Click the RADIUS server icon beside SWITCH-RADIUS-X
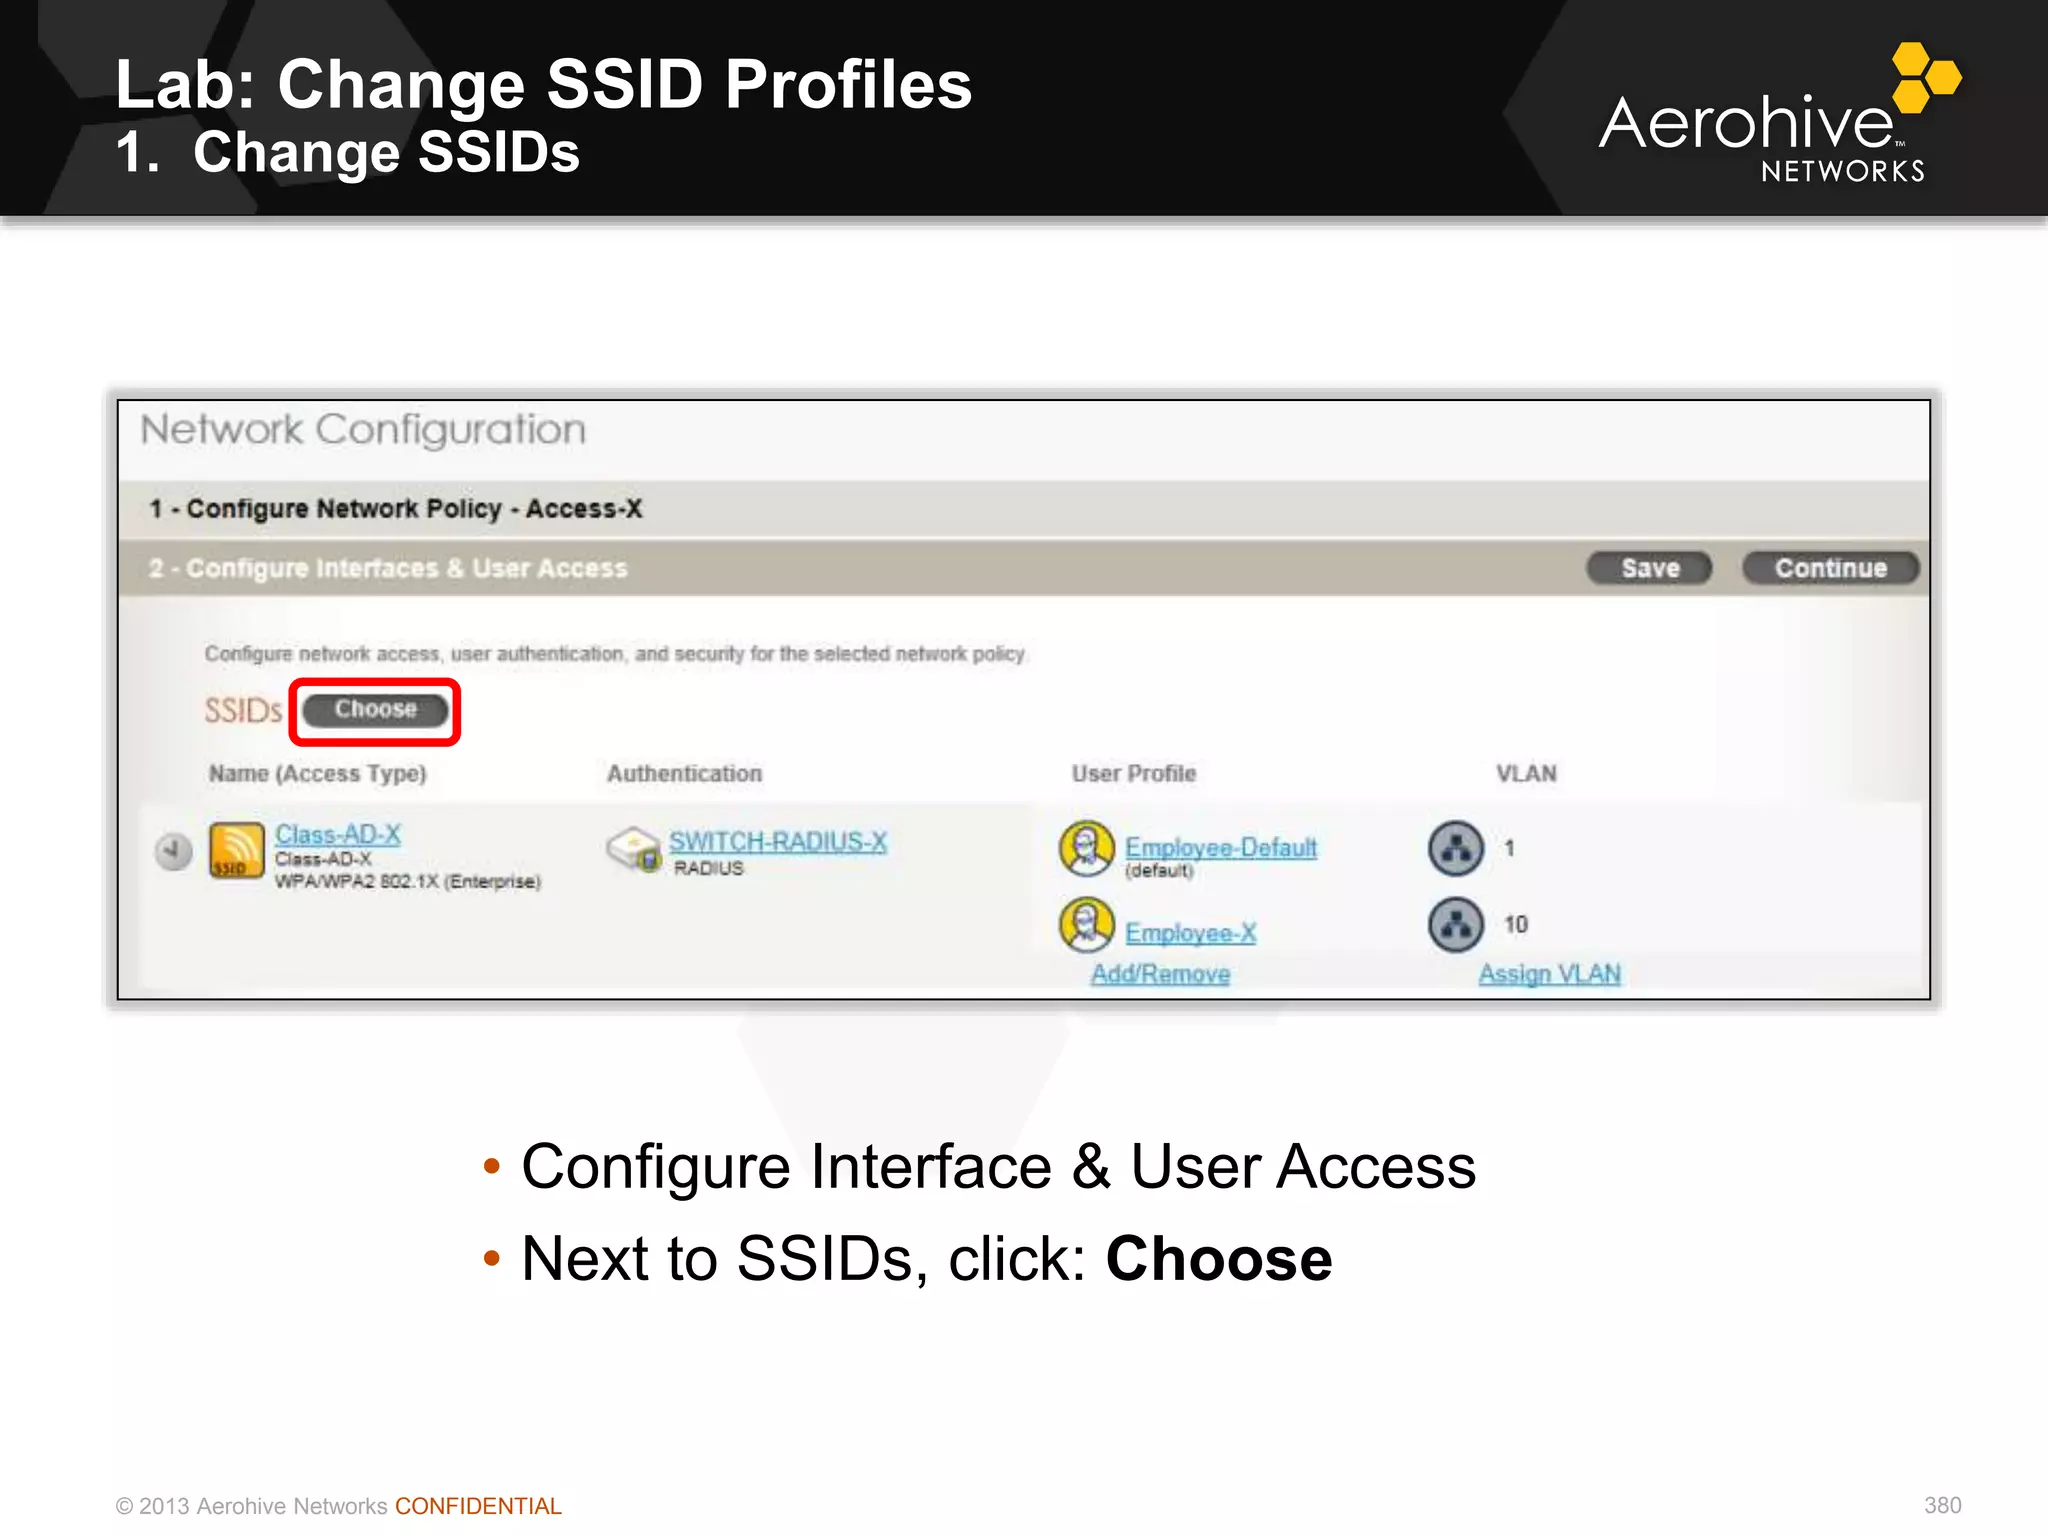The image size is (2048, 1536). point(634,848)
